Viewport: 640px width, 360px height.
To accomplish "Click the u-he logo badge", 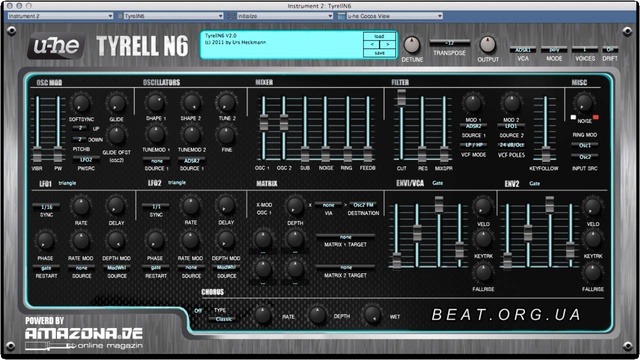I will [56, 46].
